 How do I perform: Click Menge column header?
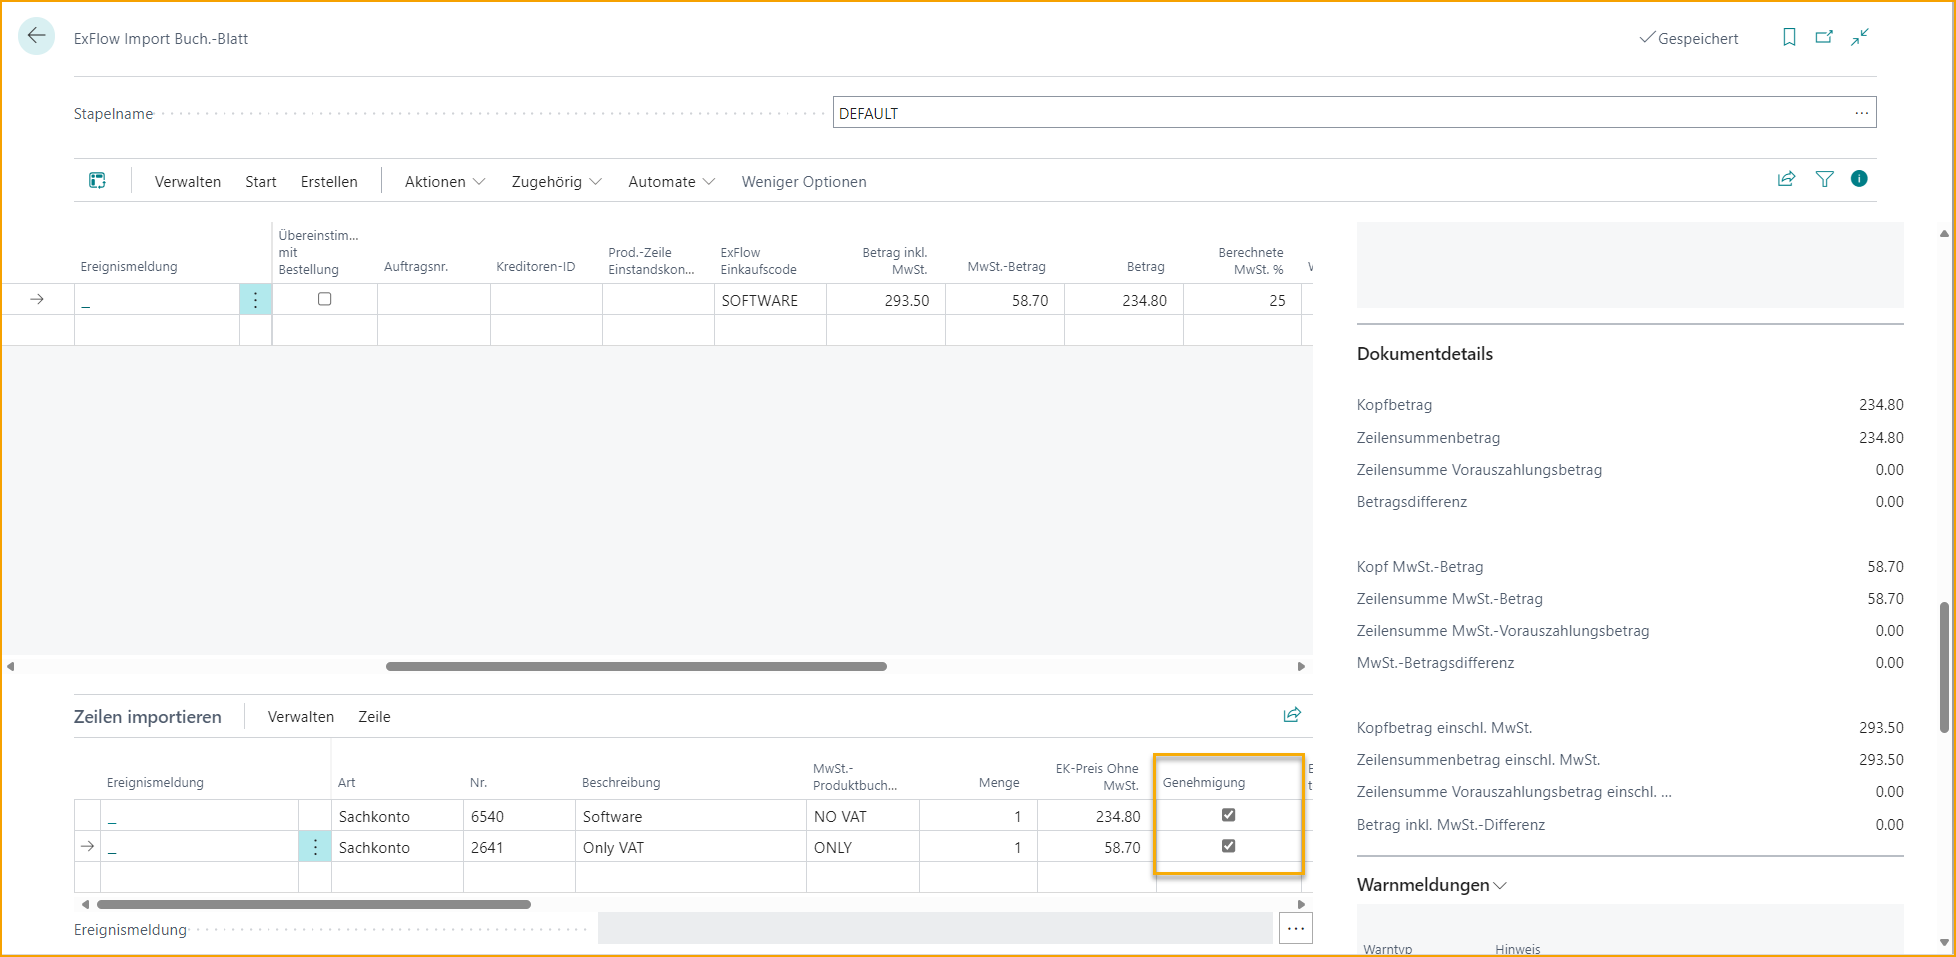pos(999,783)
